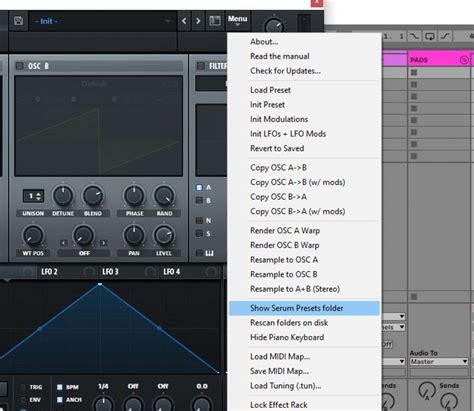Click the OSC B WT POS knob
Screen dimensions: 474x411
click(x=33, y=235)
